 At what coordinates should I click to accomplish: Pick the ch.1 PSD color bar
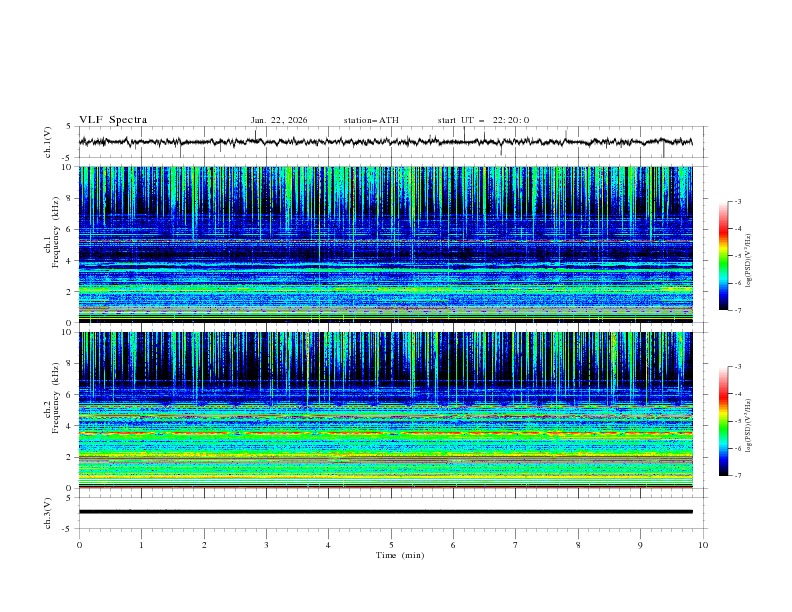click(723, 255)
